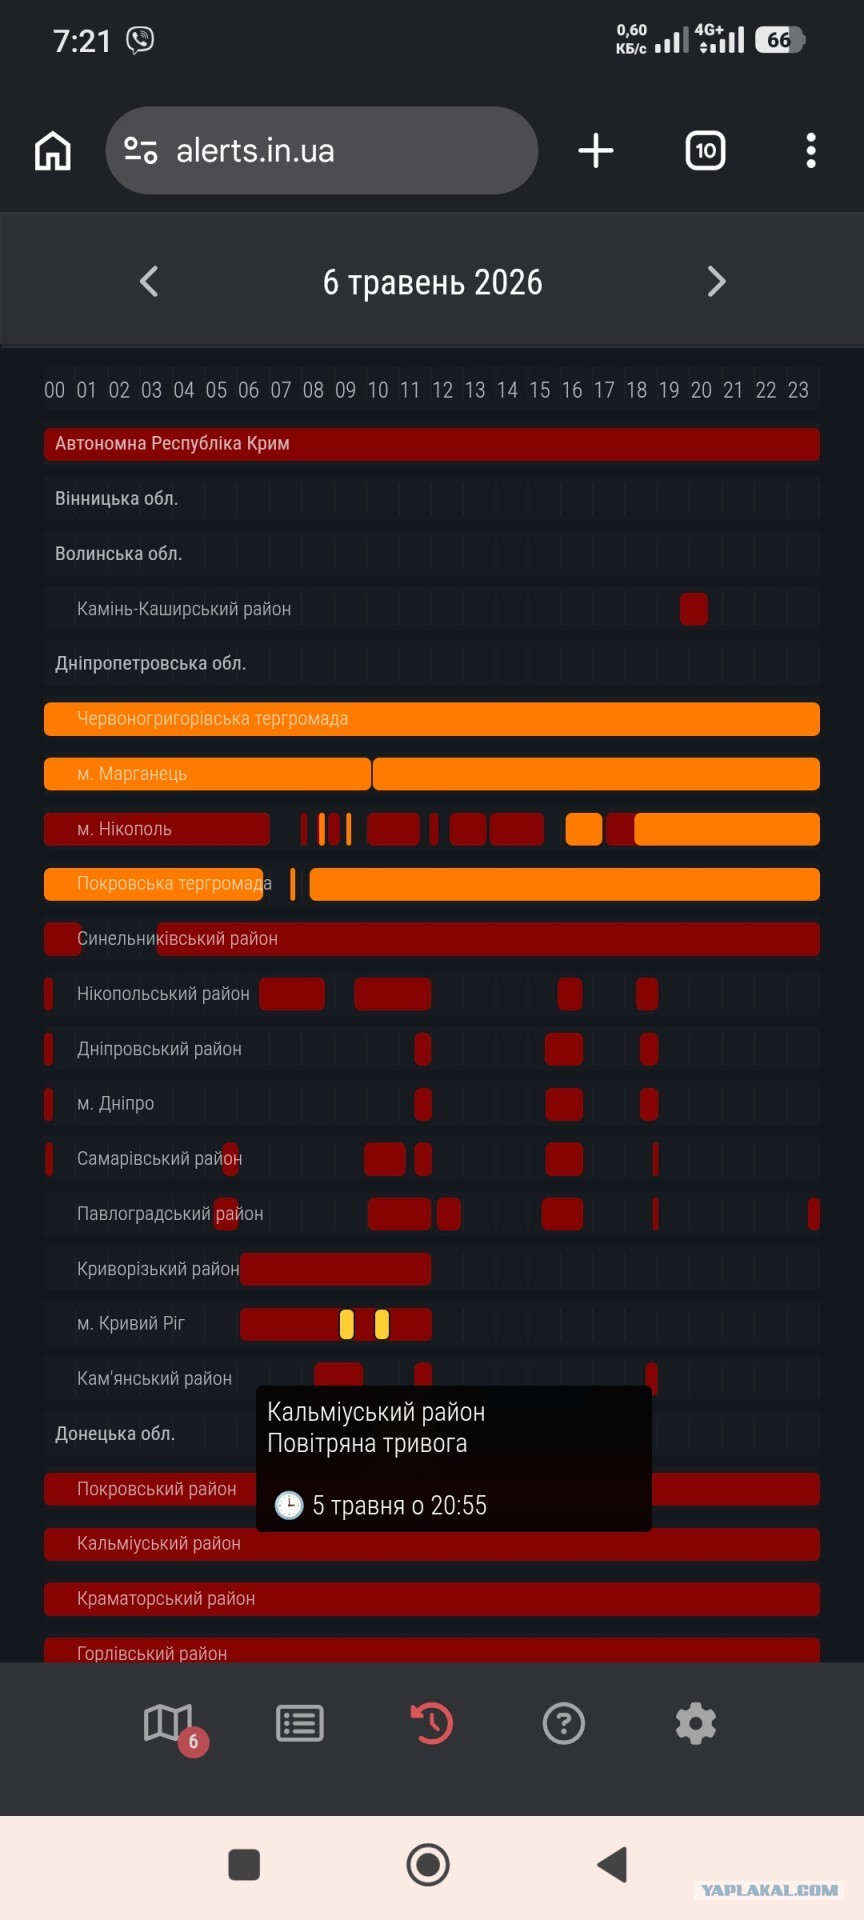Tap the site settings icon in address bar
The image size is (864, 1920).
coord(141,151)
